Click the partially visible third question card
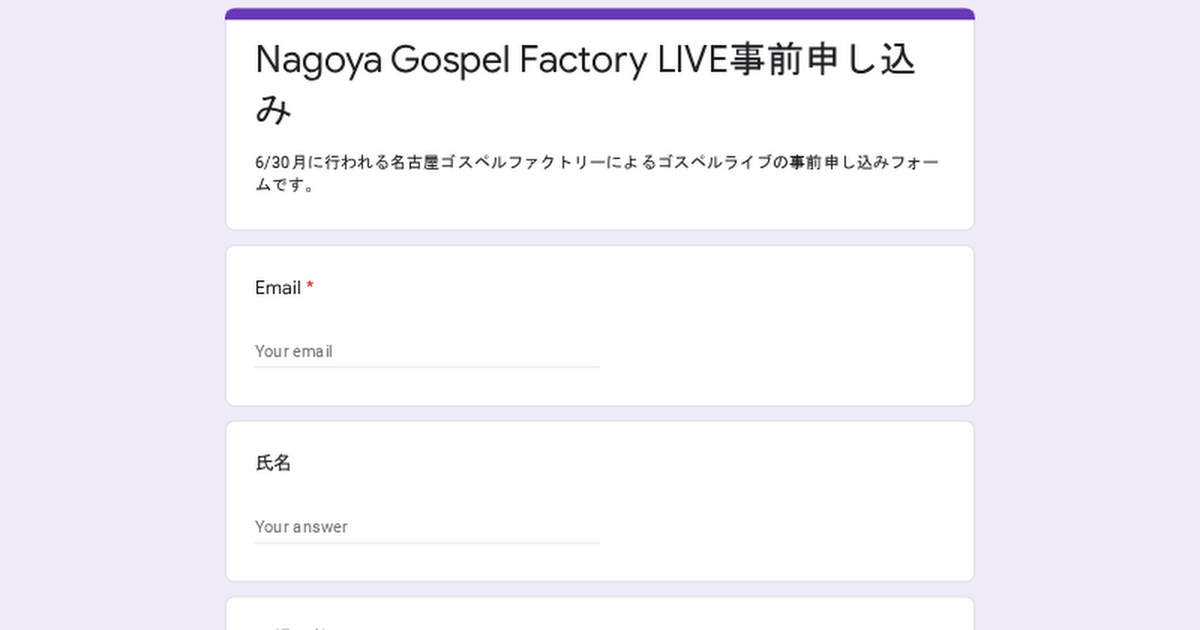1200x630 pixels. 600,614
